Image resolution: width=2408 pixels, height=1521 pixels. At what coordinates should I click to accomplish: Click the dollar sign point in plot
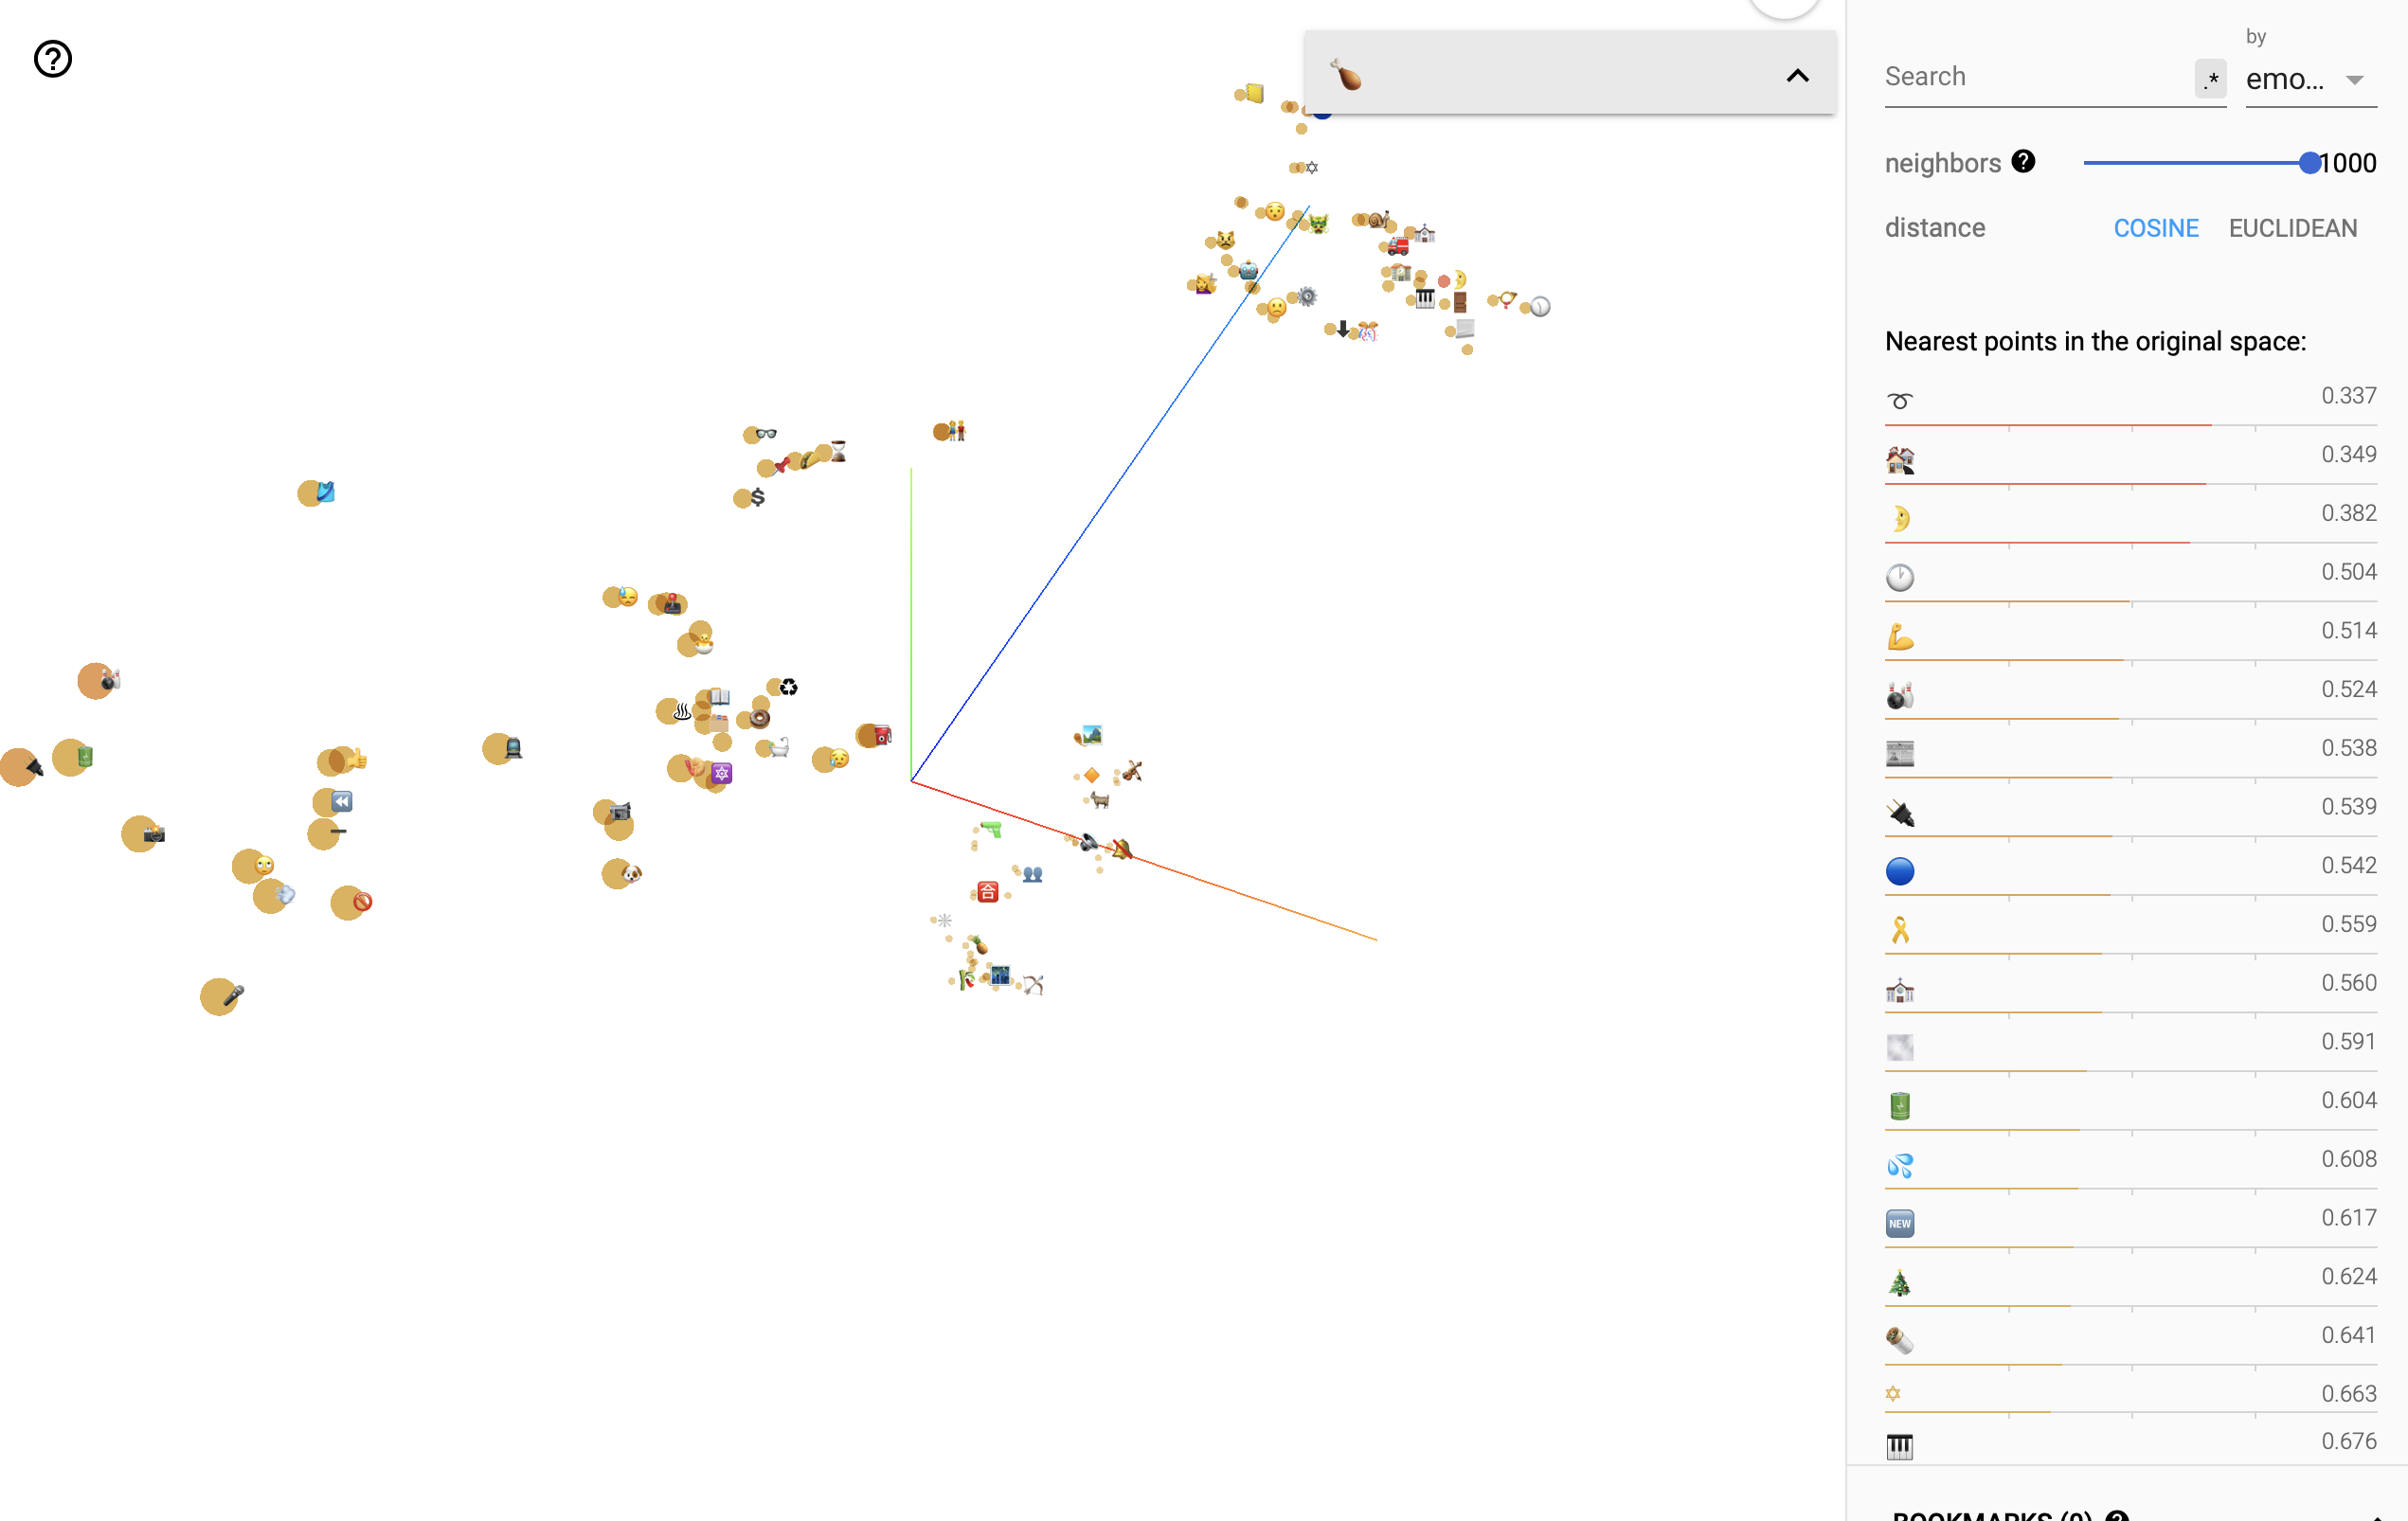[757, 497]
